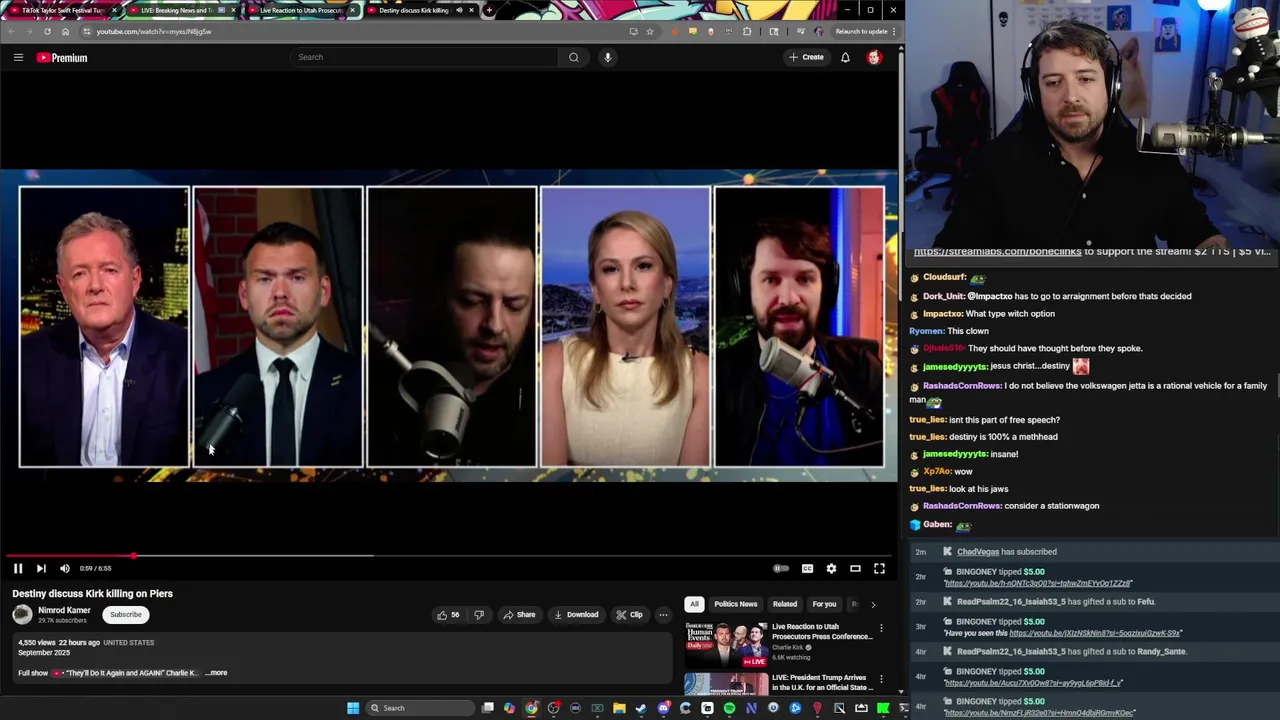Close the Live Reaction to Utah tab

pos(352,10)
